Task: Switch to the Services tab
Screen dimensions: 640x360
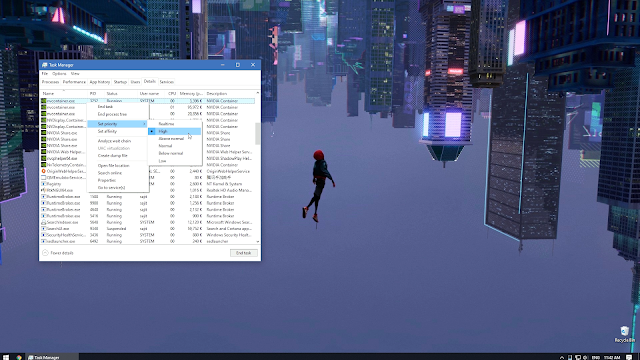Action: pos(167,82)
